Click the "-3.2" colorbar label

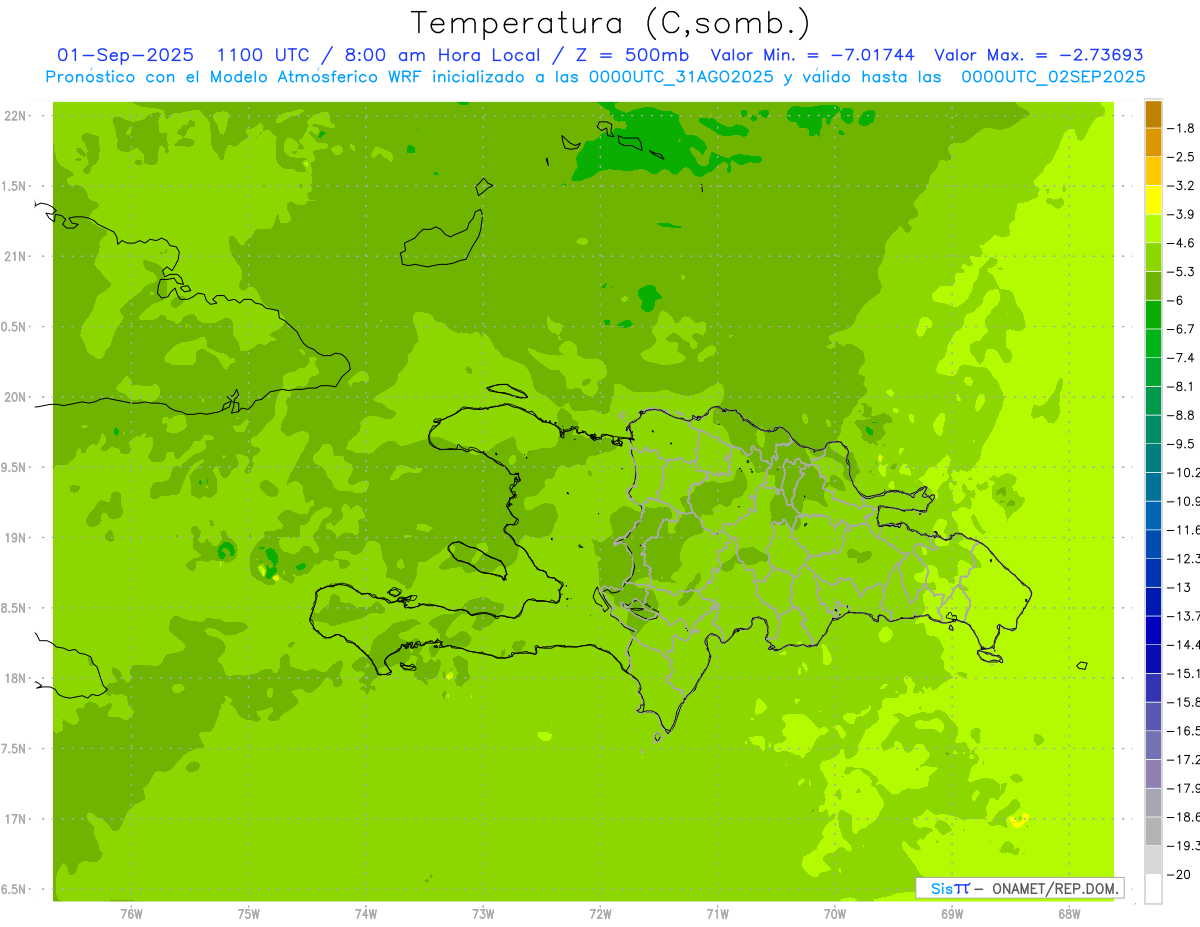(1182, 185)
